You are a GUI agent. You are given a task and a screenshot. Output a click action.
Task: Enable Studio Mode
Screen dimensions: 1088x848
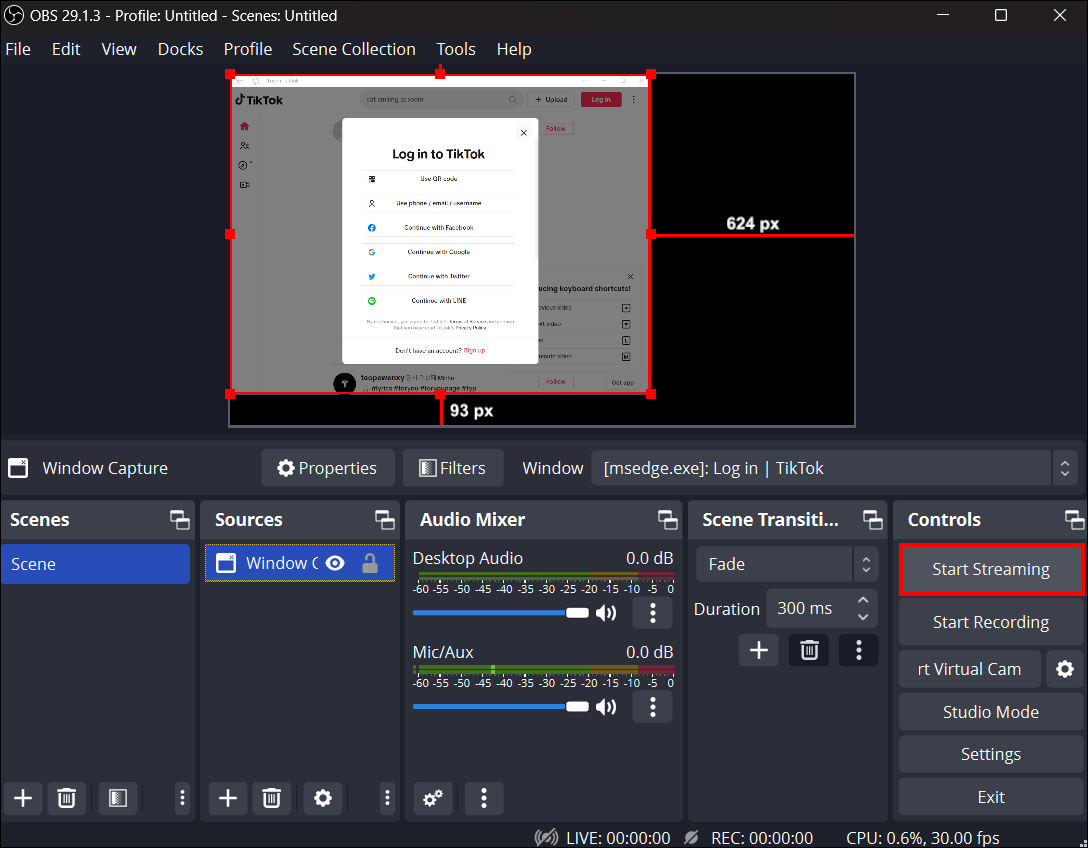tap(990, 711)
